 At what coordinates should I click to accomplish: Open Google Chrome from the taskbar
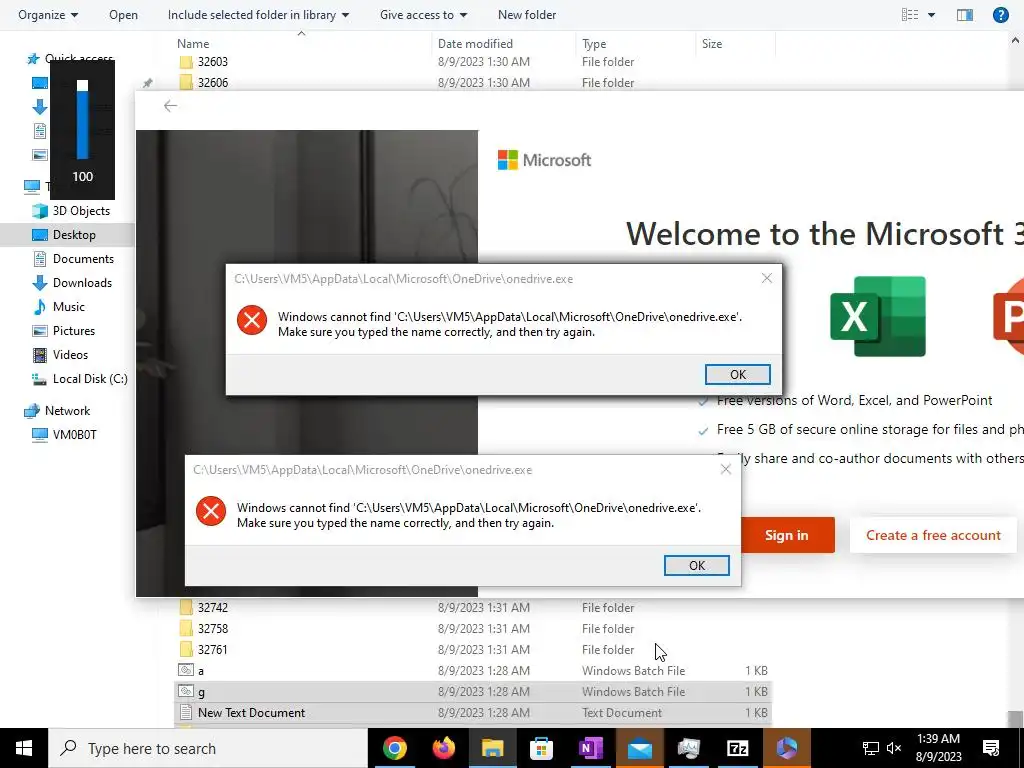(394, 748)
